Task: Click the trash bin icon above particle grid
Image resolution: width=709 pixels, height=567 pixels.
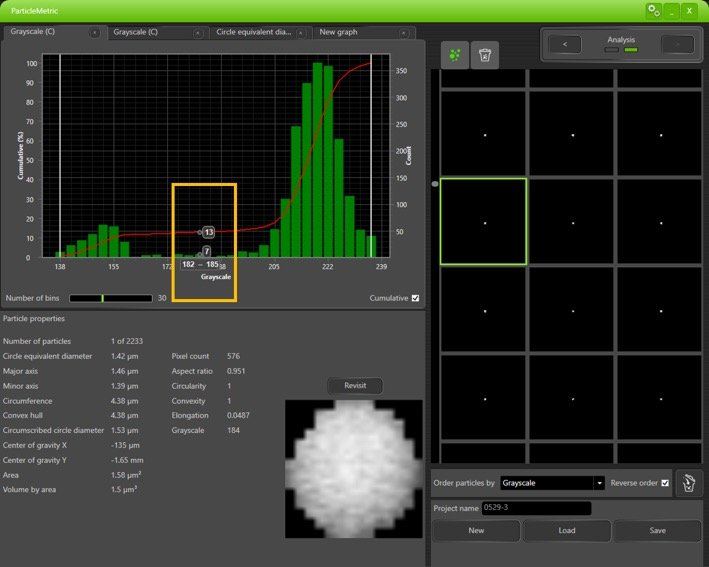Action: [484, 56]
